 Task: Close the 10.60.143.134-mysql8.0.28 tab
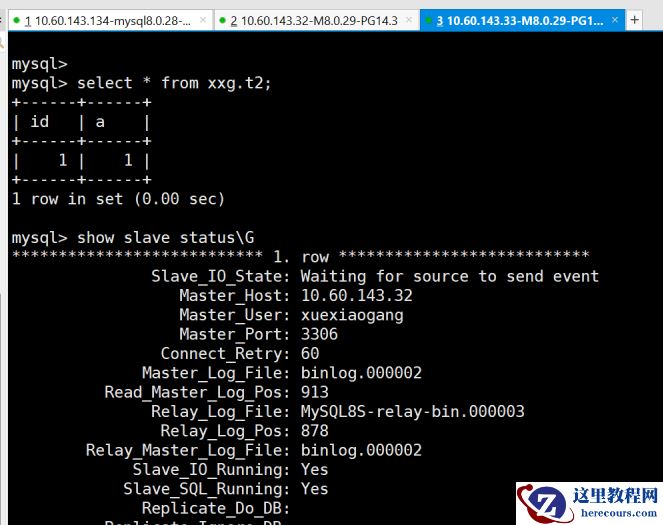(203, 20)
